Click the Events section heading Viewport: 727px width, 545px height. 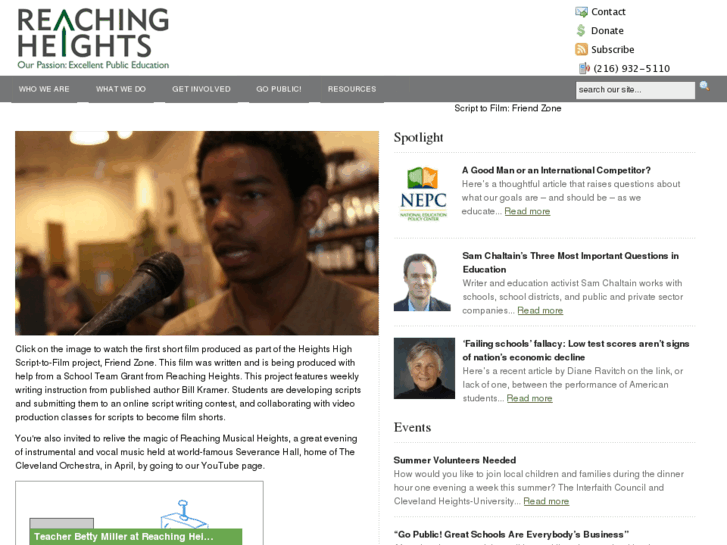(x=412, y=427)
